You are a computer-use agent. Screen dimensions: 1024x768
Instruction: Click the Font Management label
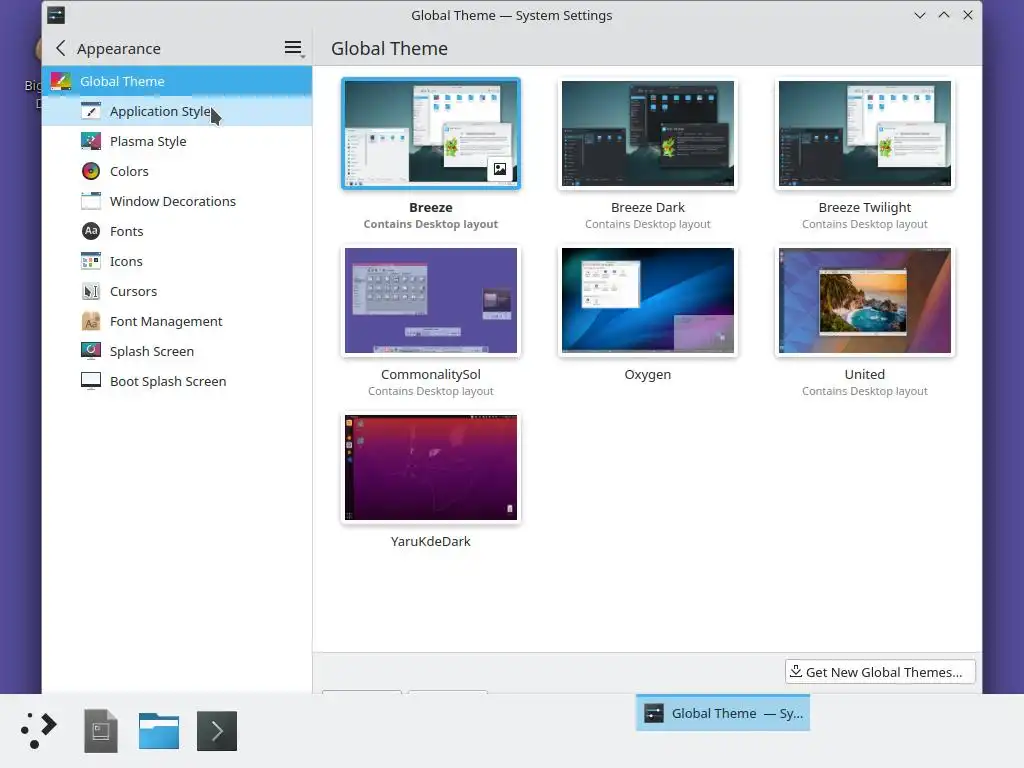pyautogui.click(x=166, y=321)
